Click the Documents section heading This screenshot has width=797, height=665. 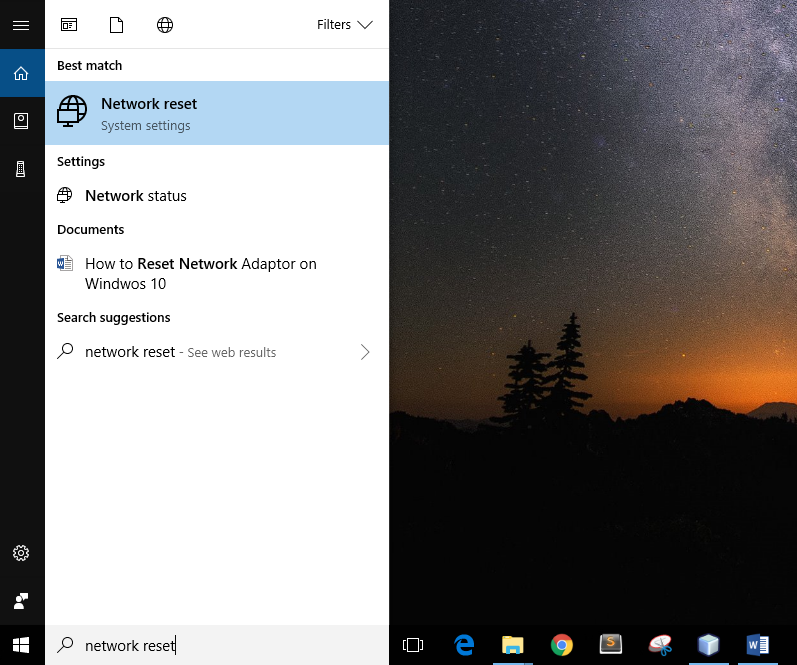[90, 230]
